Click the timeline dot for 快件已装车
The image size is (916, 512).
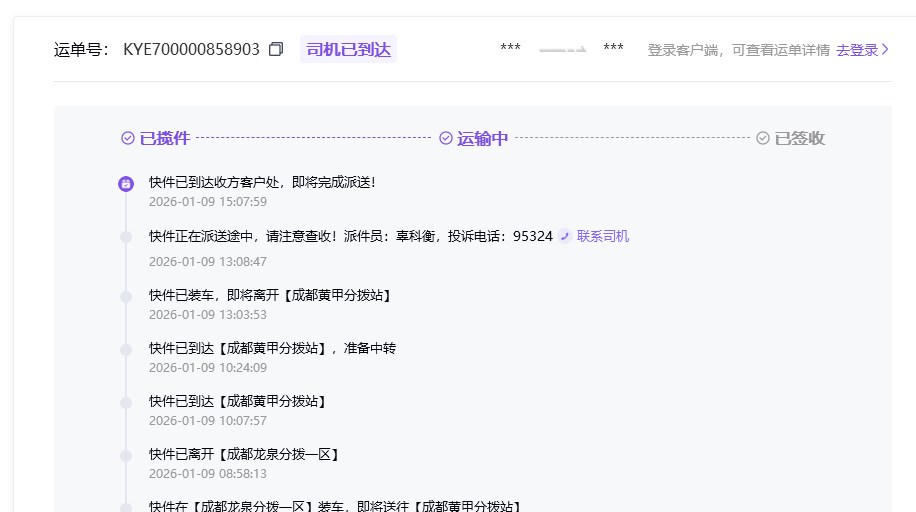126,297
